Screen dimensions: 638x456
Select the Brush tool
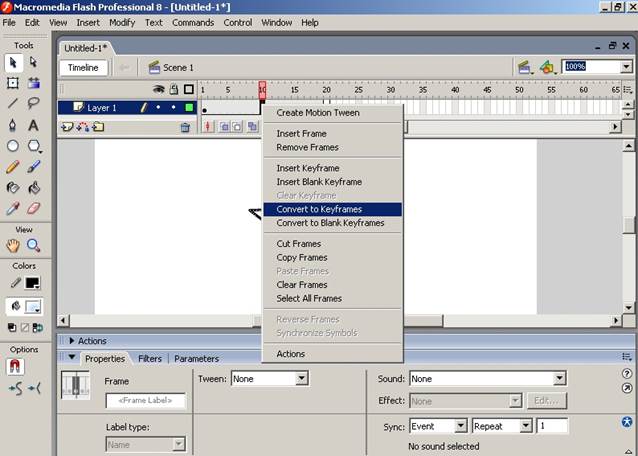pyautogui.click(x=33, y=167)
